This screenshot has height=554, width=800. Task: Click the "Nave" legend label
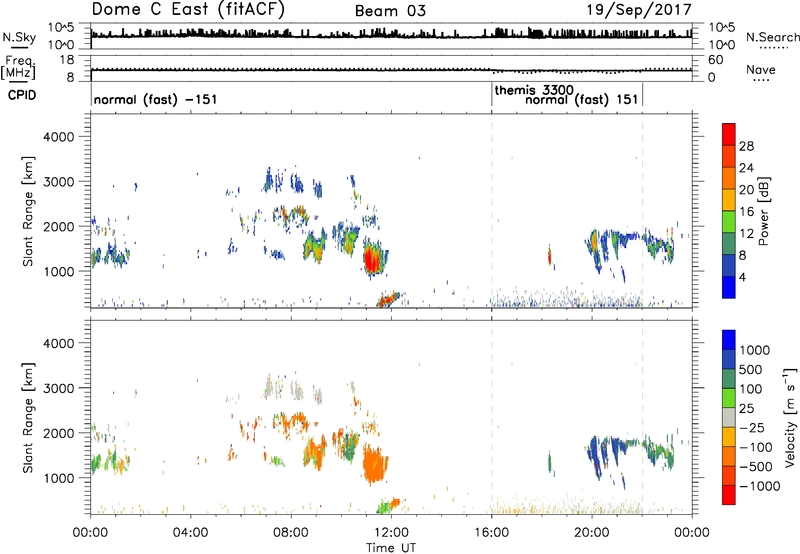760,69
